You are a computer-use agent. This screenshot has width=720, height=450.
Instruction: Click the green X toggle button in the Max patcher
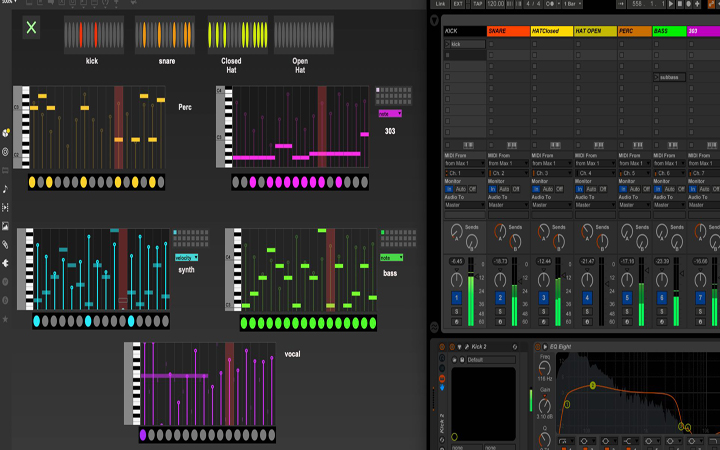31,27
